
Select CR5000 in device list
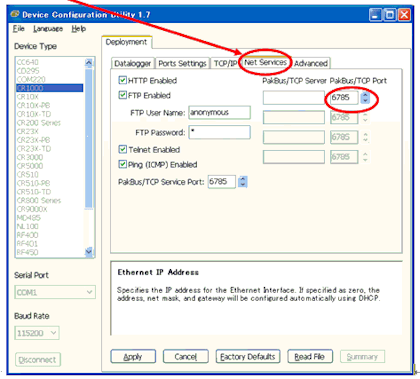(30, 166)
